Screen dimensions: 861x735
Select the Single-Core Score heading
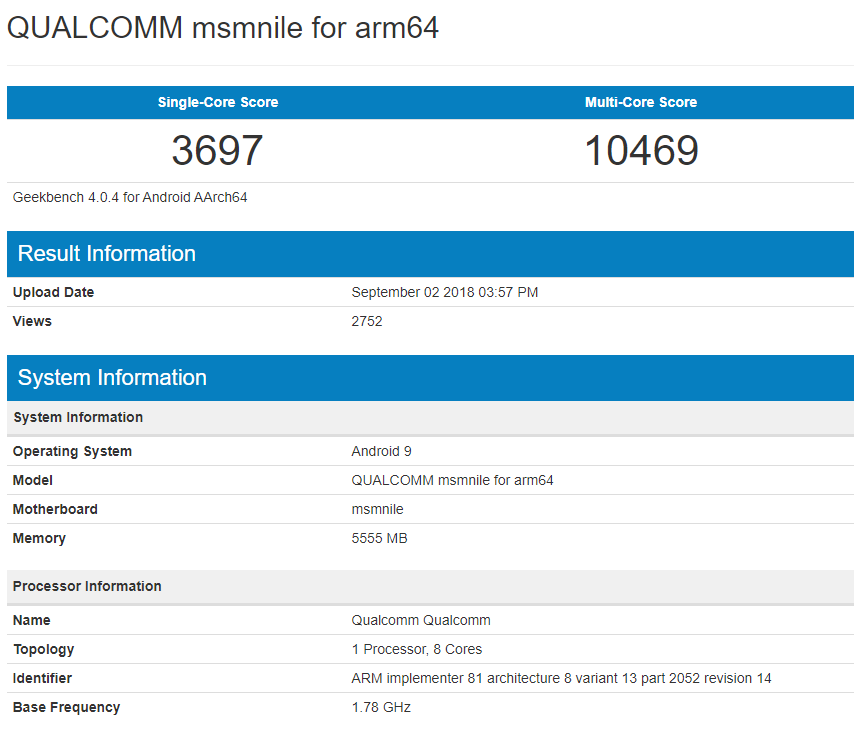(x=218, y=102)
